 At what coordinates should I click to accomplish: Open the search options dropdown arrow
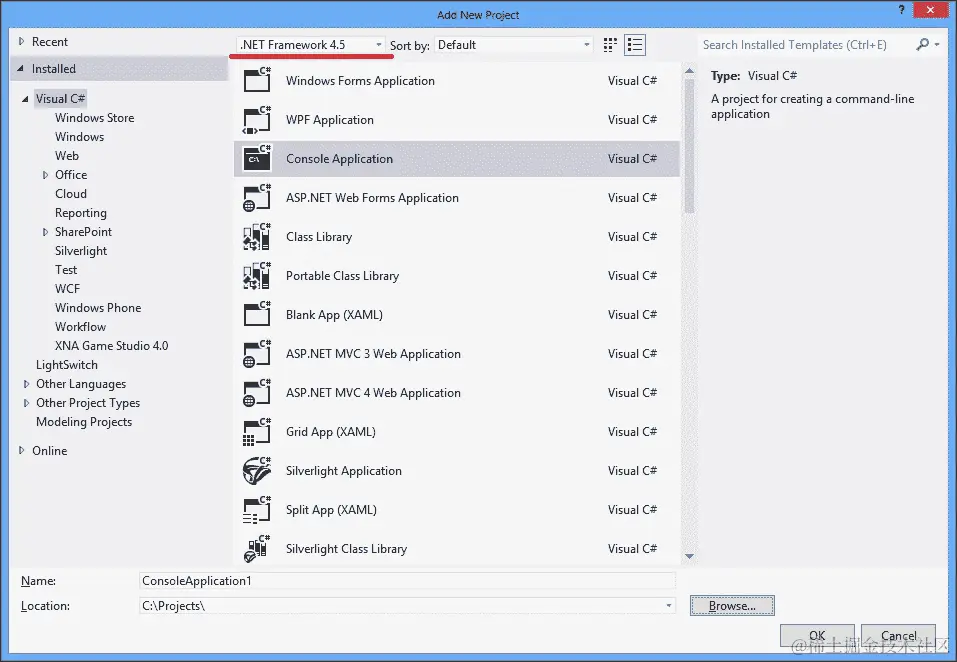tap(937, 44)
